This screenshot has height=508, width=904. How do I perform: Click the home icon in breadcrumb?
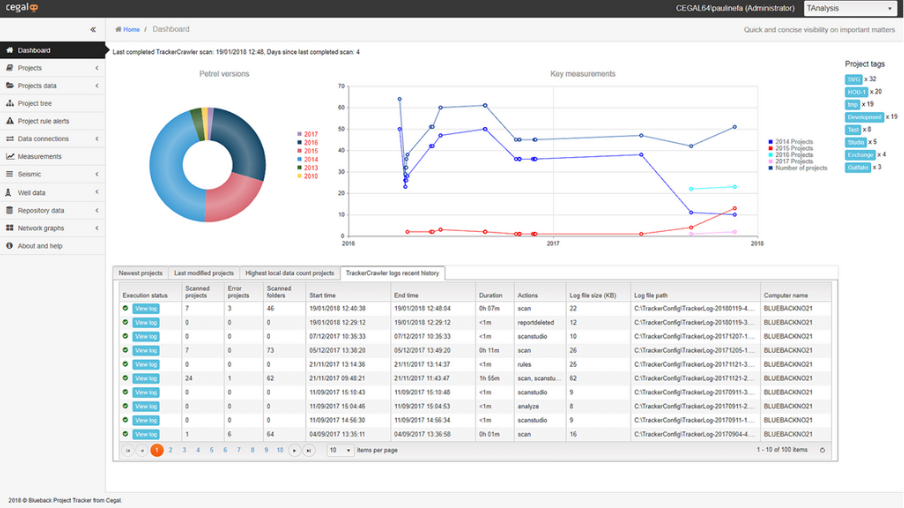click(118, 29)
